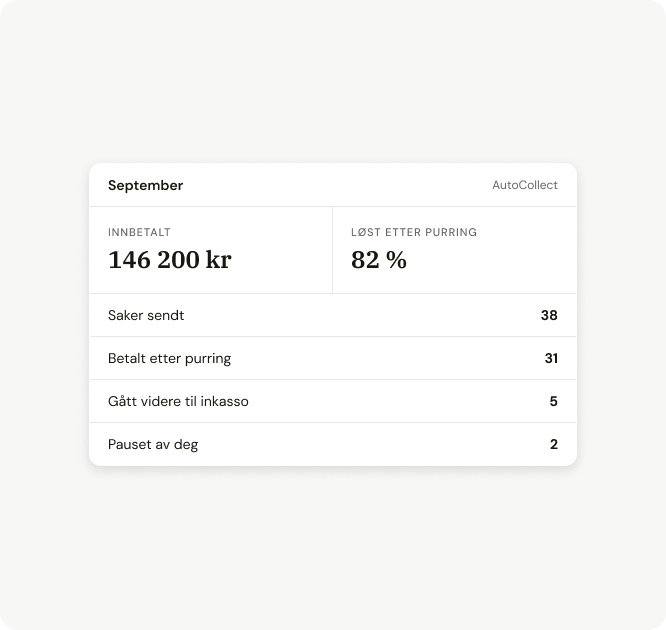Open the AutoCollect link
The width and height of the screenshot is (666, 630).
(x=525, y=185)
